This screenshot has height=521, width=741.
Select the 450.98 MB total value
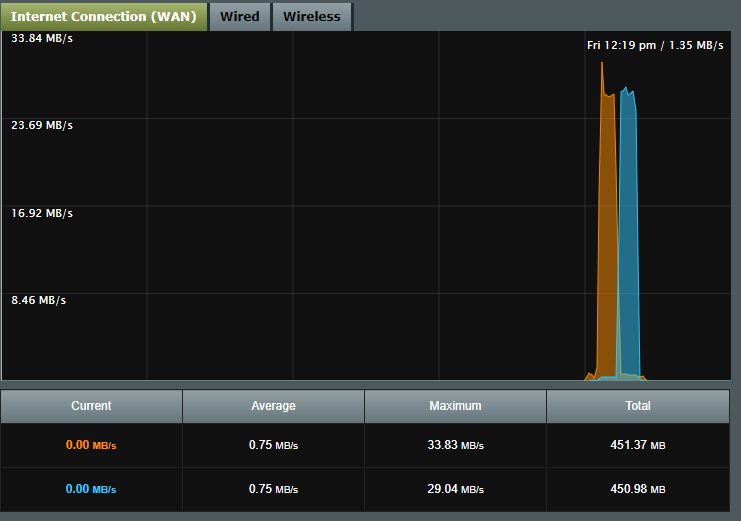tap(637, 489)
